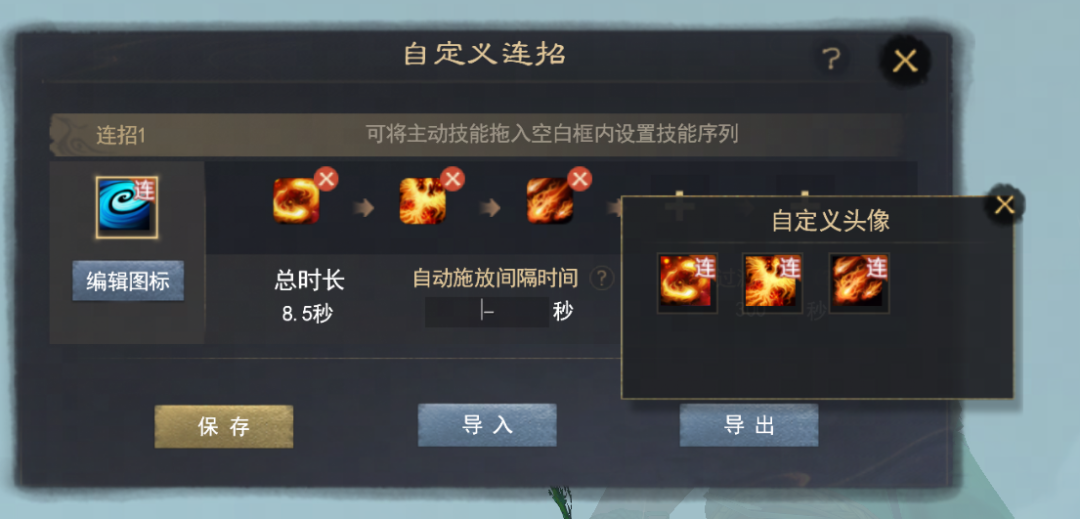Viewport: 1080px width, 519px height.
Task: Click the 导出 export button
Action: 749,425
